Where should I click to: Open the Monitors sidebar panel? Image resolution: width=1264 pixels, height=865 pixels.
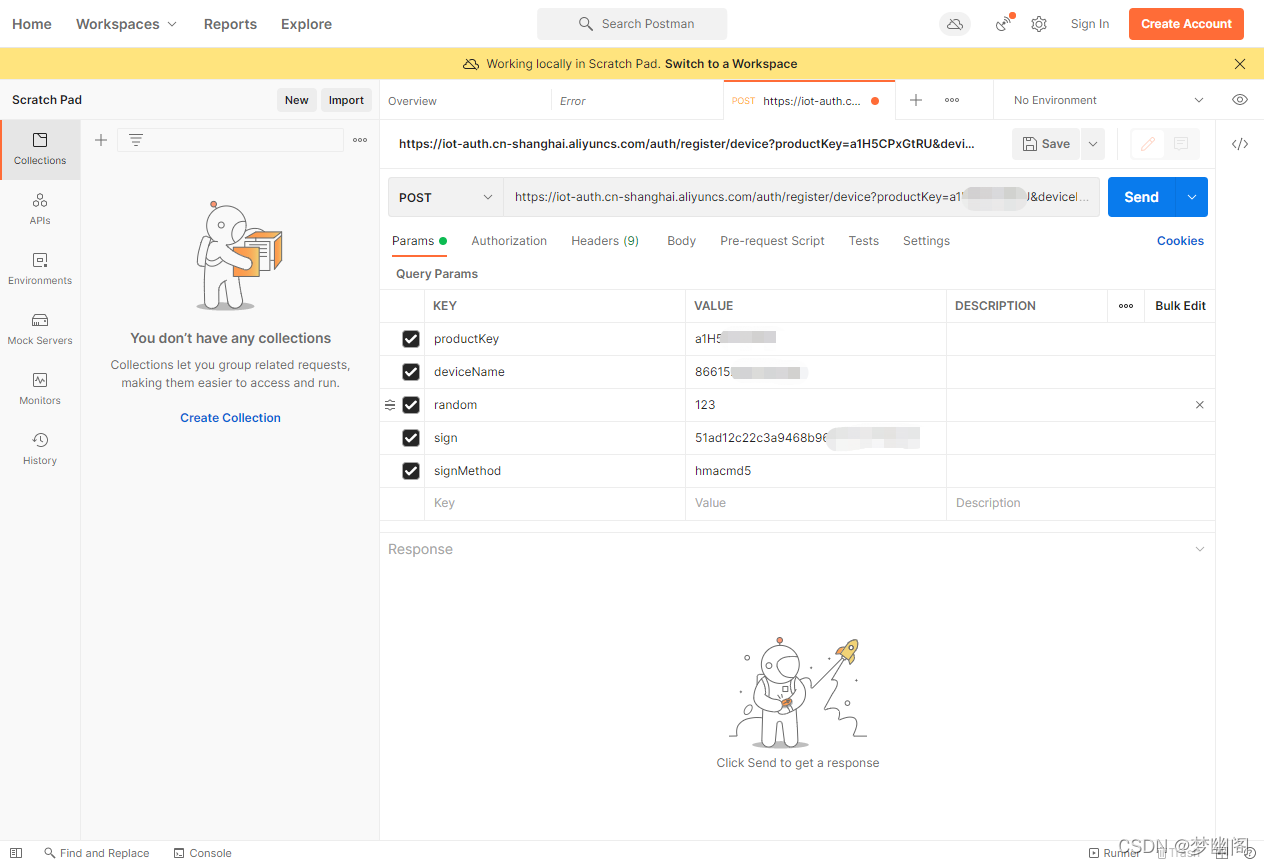click(40, 389)
